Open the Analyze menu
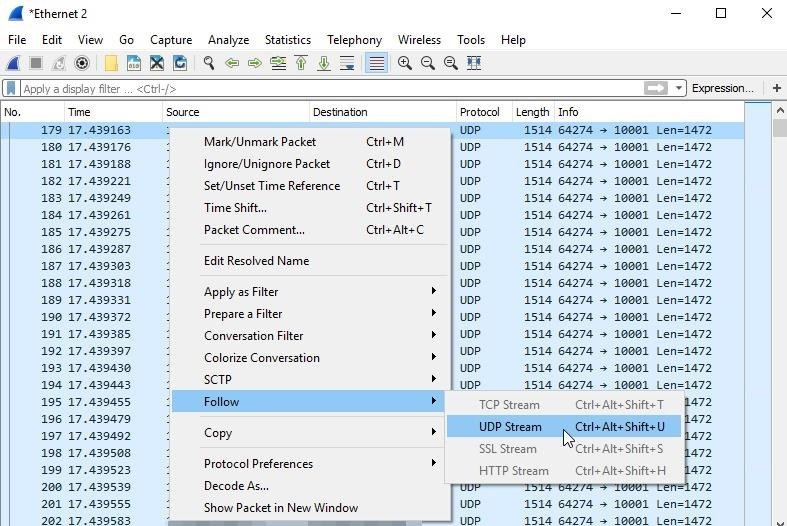Image resolution: width=787 pixels, height=526 pixels. (228, 40)
